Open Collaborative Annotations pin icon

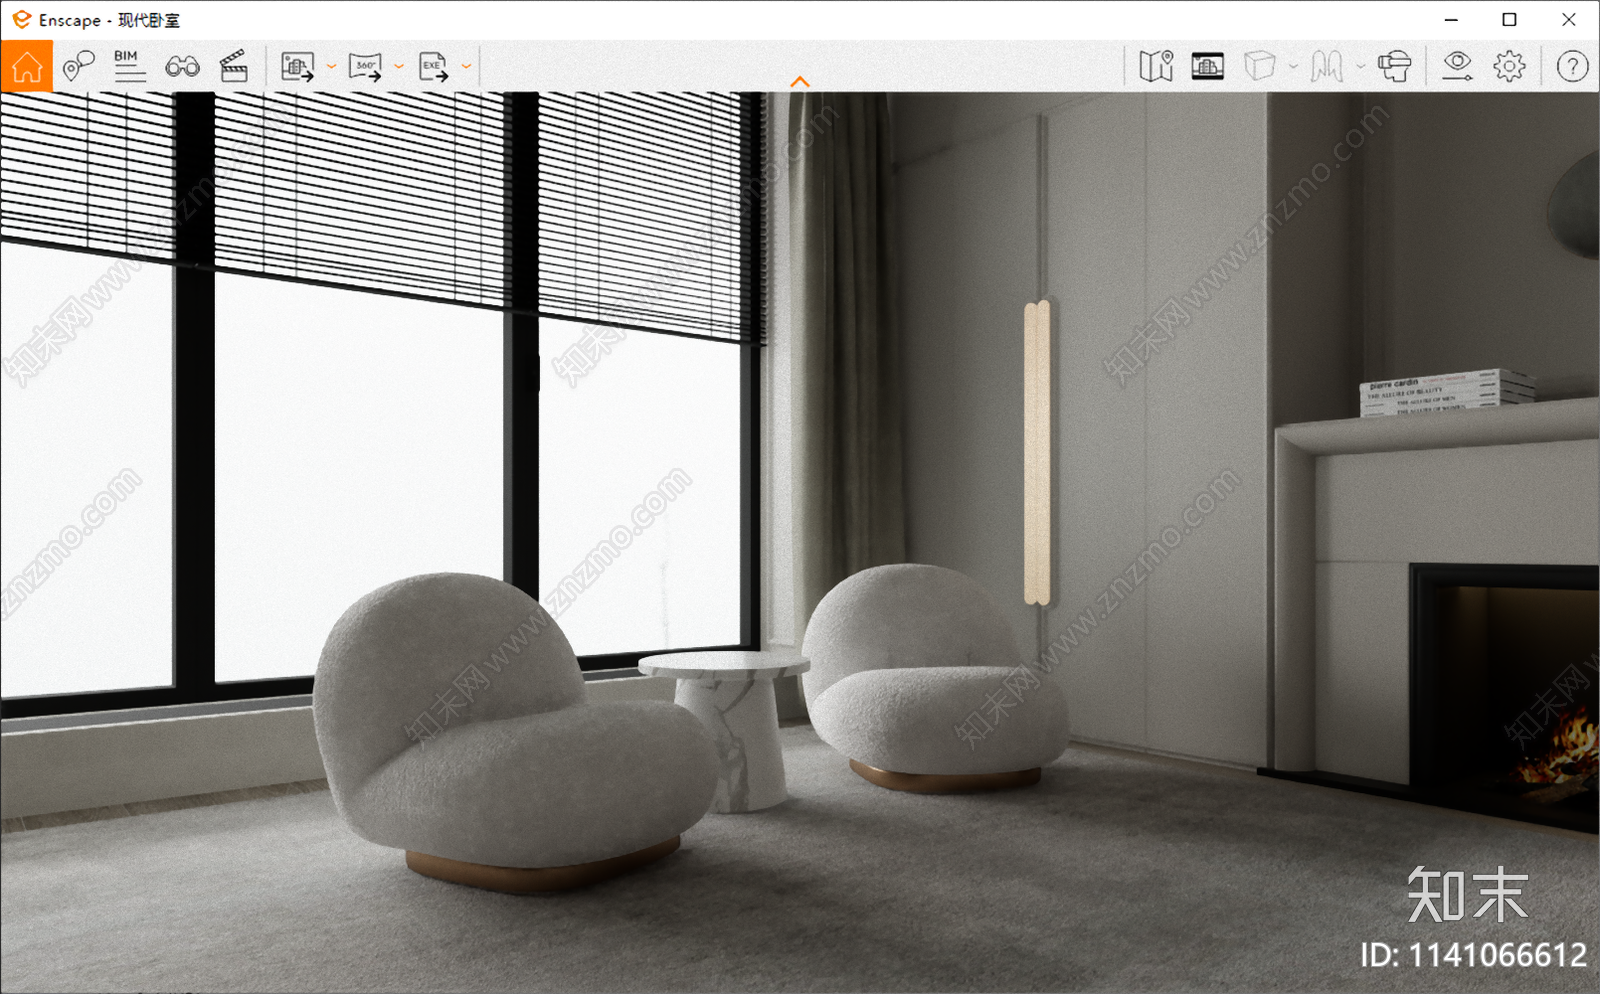pos(78,67)
